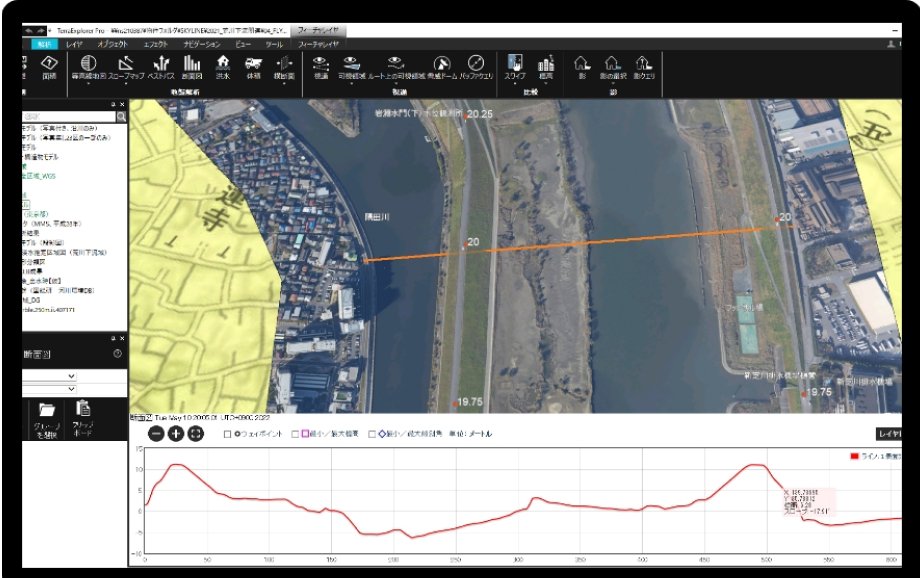Viewport: 920px width, 578px height.
Task: Switch to the ナビゲーション ribbon tab
Action: pos(202,44)
